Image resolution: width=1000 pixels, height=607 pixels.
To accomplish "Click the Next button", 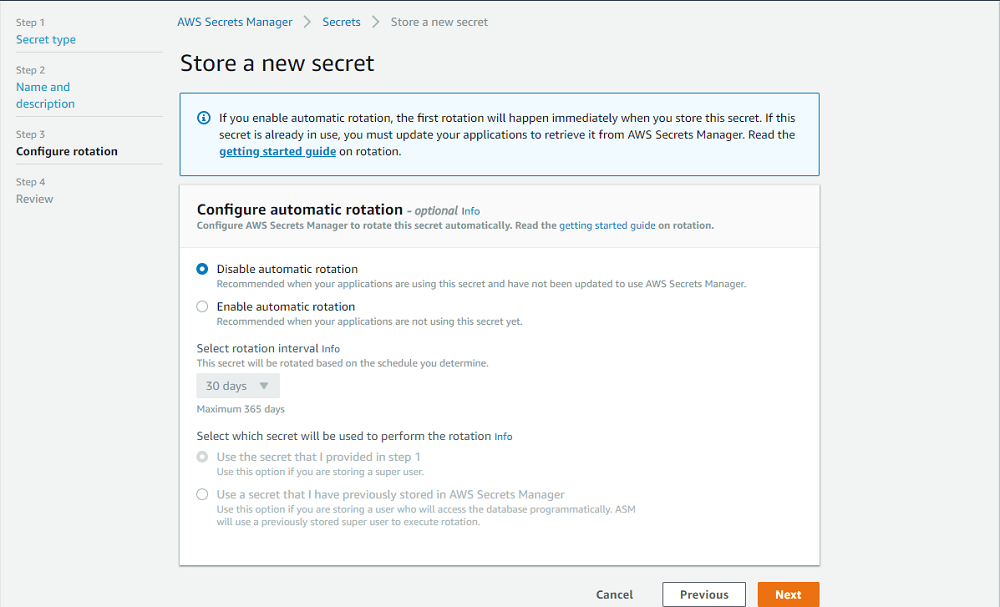I will click(788, 594).
